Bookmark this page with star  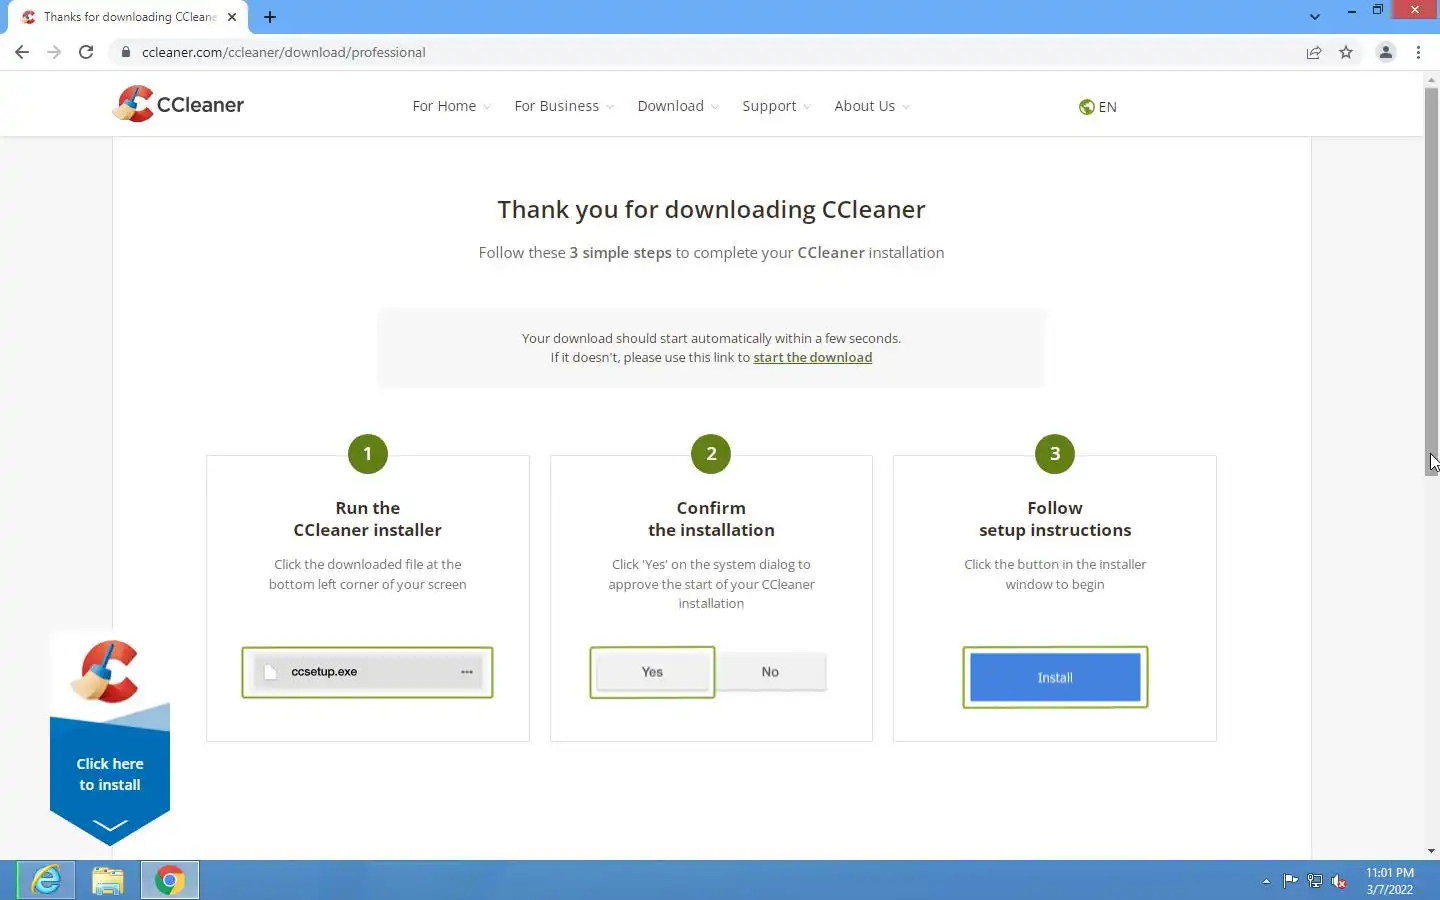[1346, 52]
